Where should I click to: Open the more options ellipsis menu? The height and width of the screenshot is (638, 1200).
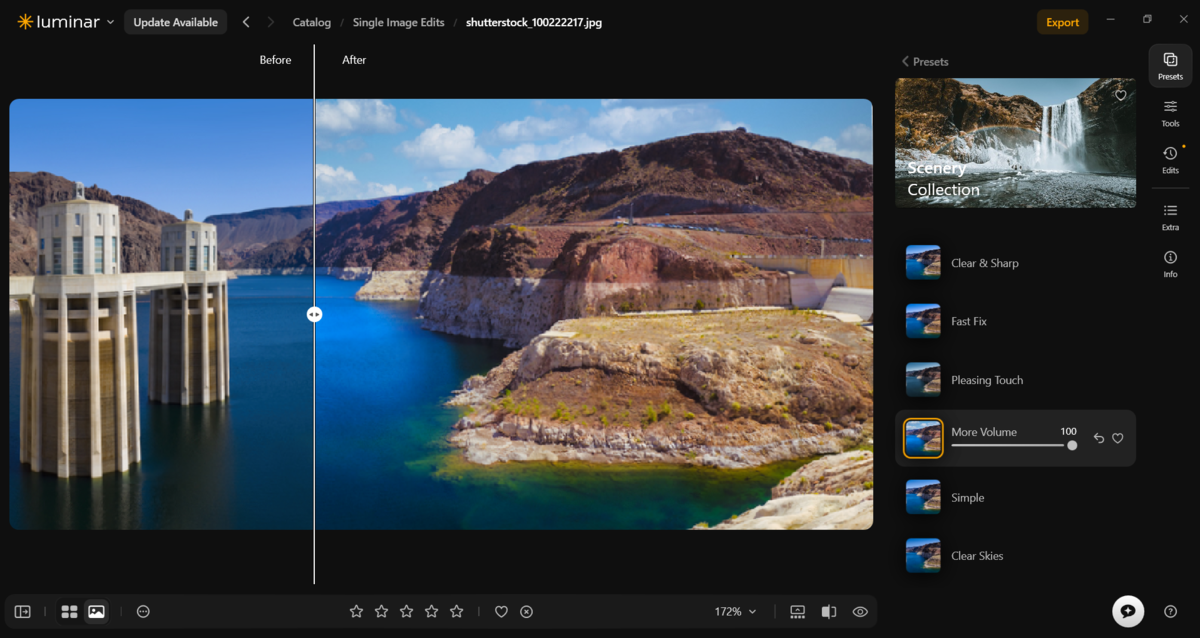coord(143,611)
